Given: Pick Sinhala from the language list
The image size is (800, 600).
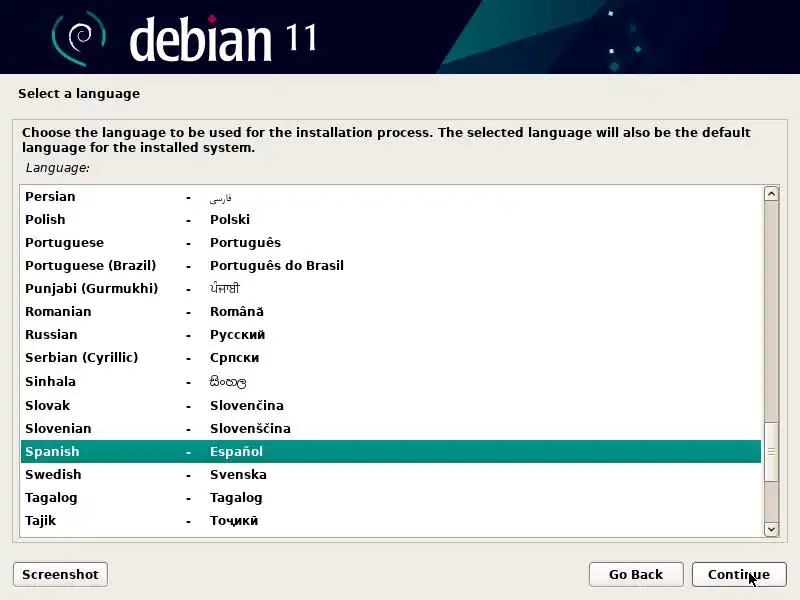Looking at the screenshot, I should (x=391, y=382).
